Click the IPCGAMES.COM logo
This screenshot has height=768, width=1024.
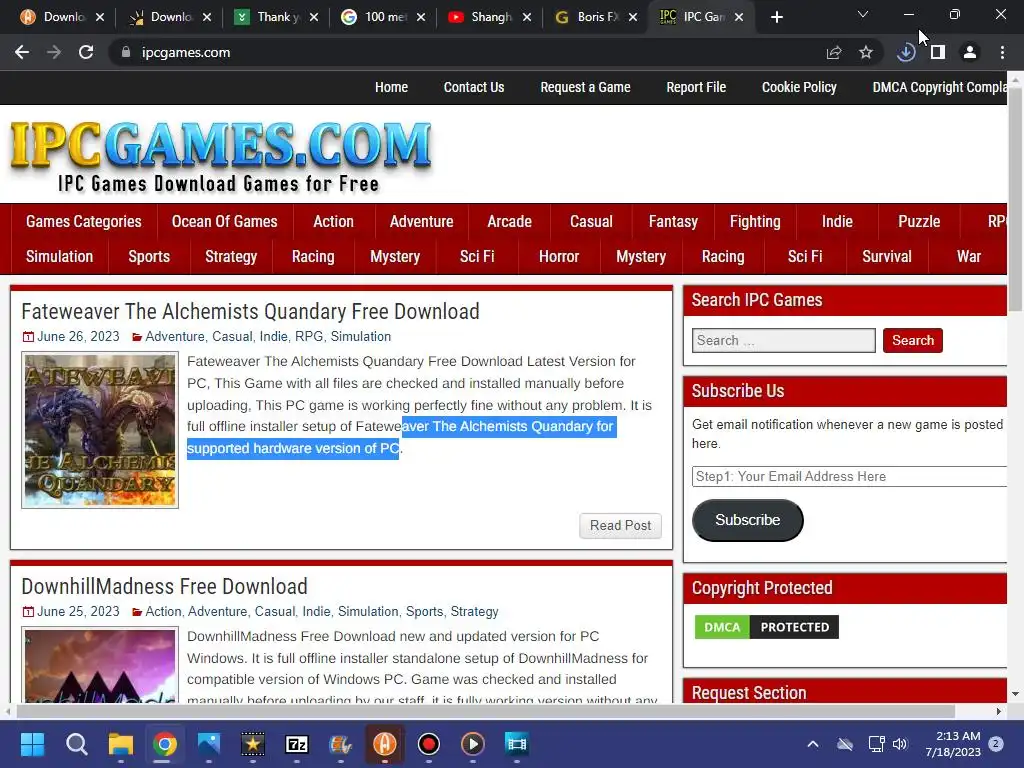[221, 157]
